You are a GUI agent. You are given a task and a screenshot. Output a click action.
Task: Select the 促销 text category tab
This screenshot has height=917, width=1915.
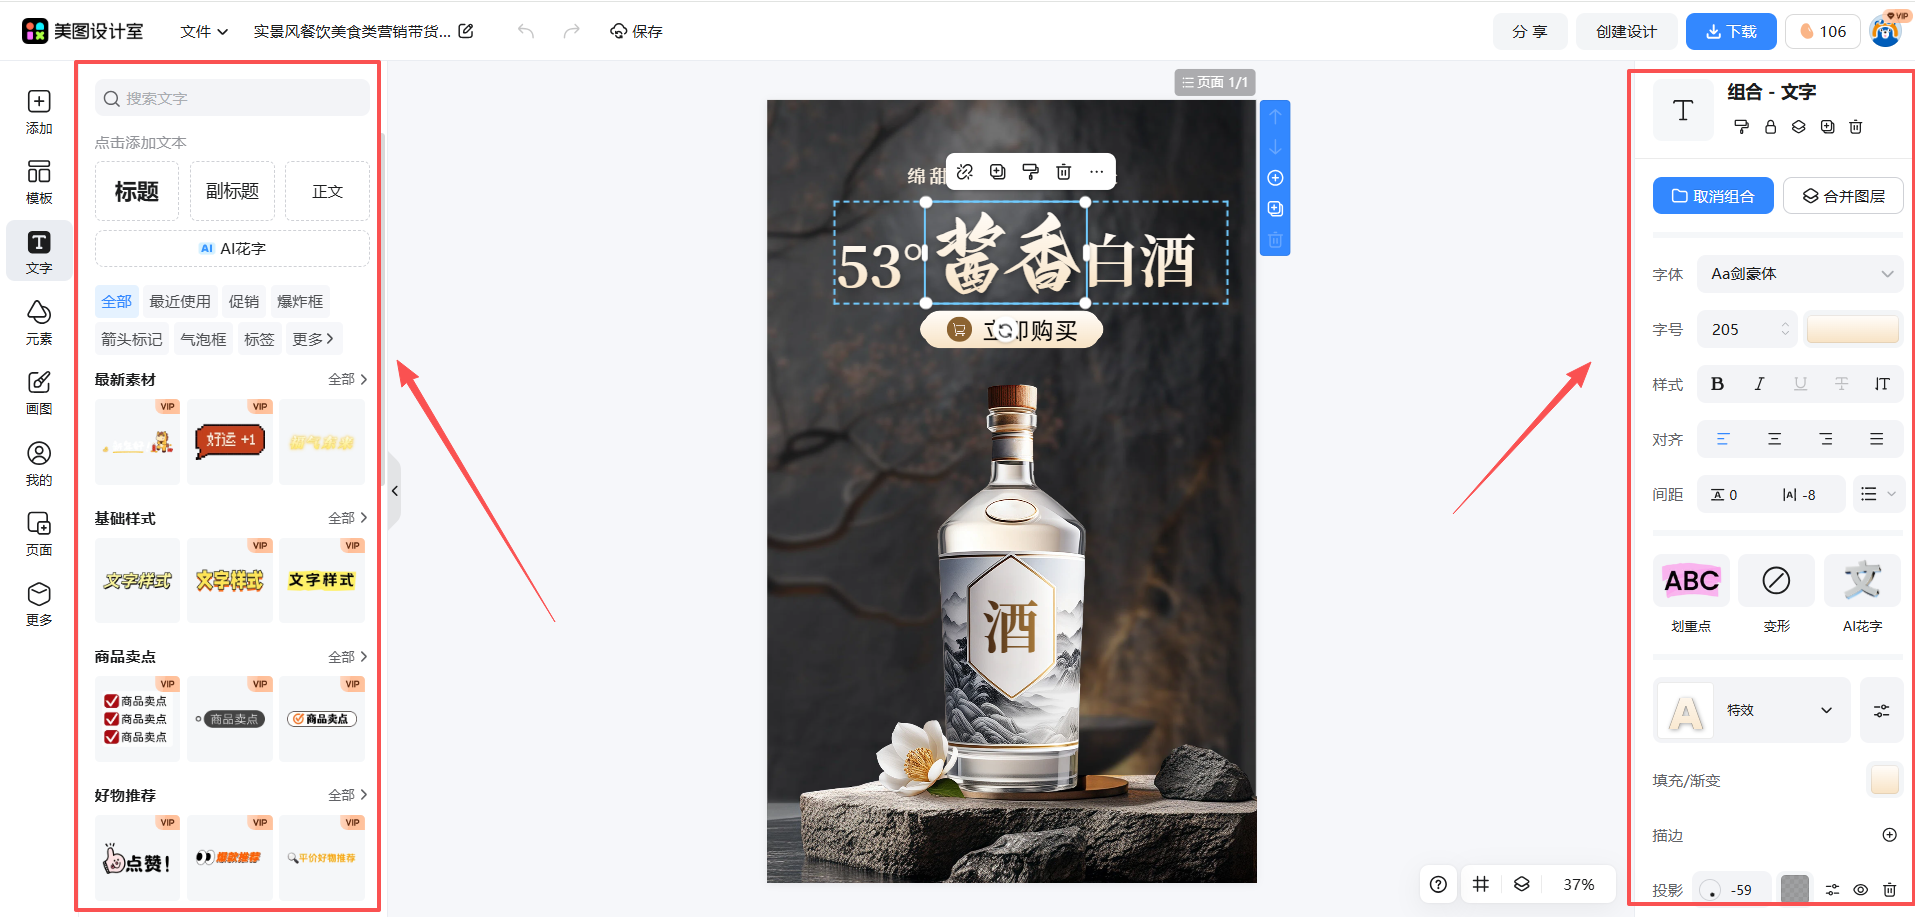(243, 302)
